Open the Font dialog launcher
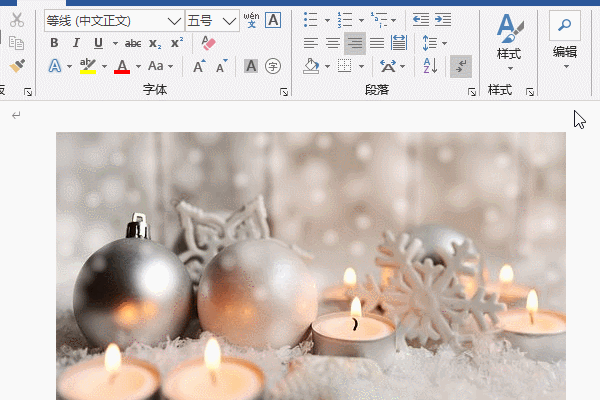The width and height of the screenshot is (600, 400). (x=284, y=92)
